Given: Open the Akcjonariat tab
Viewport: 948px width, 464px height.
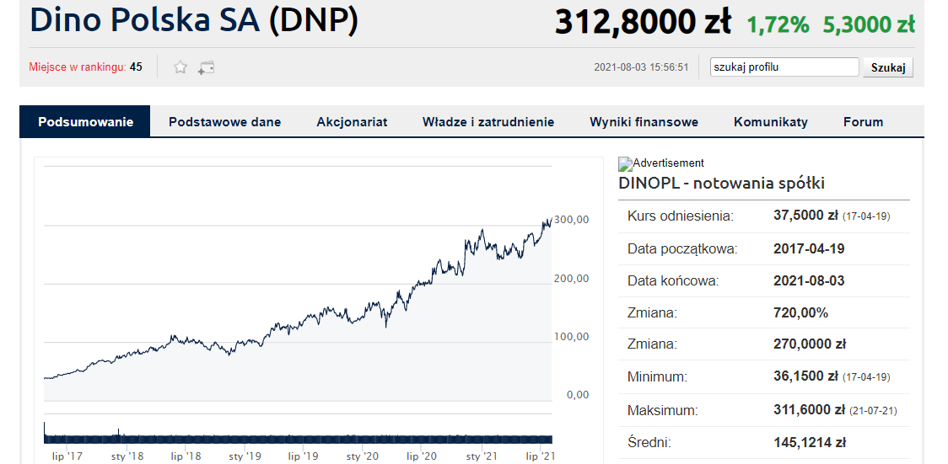Looking at the screenshot, I should click(x=352, y=122).
